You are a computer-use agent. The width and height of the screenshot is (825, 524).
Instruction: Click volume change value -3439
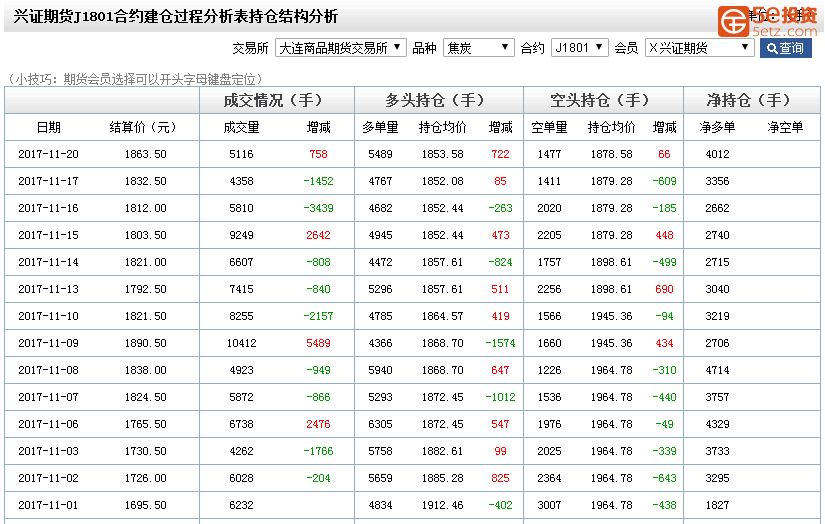click(x=318, y=208)
